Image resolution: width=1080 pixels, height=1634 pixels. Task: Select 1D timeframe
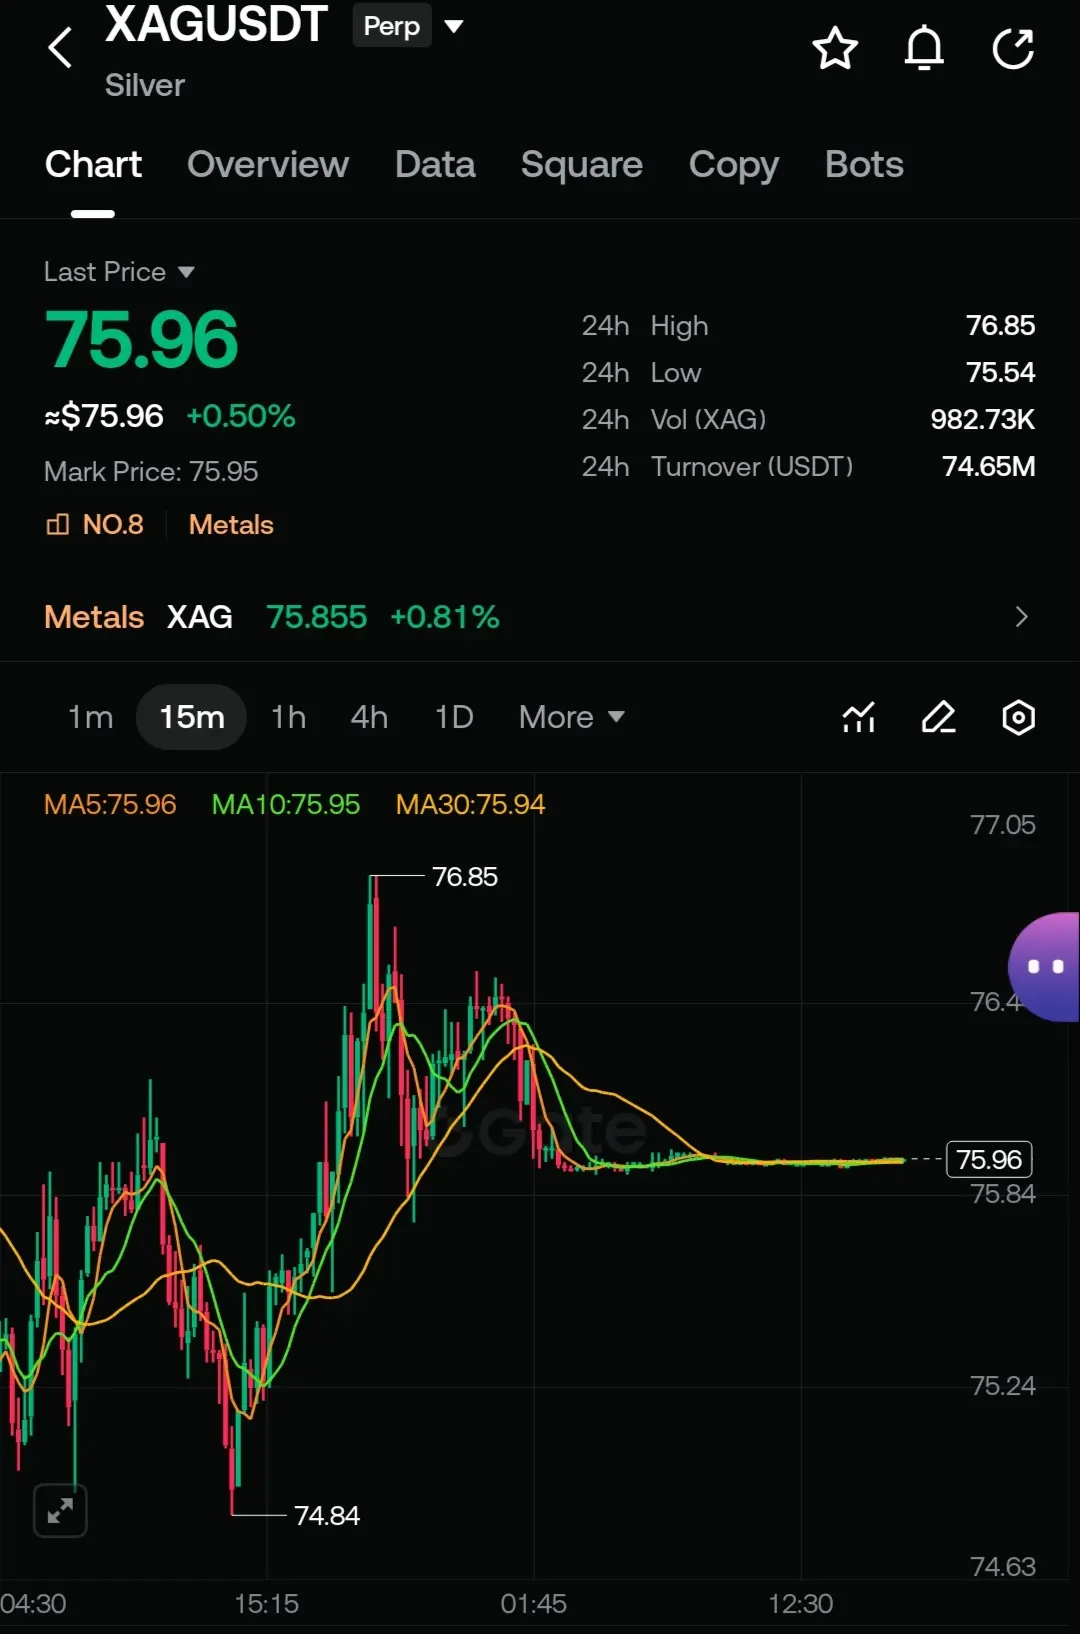coord(453,717)
